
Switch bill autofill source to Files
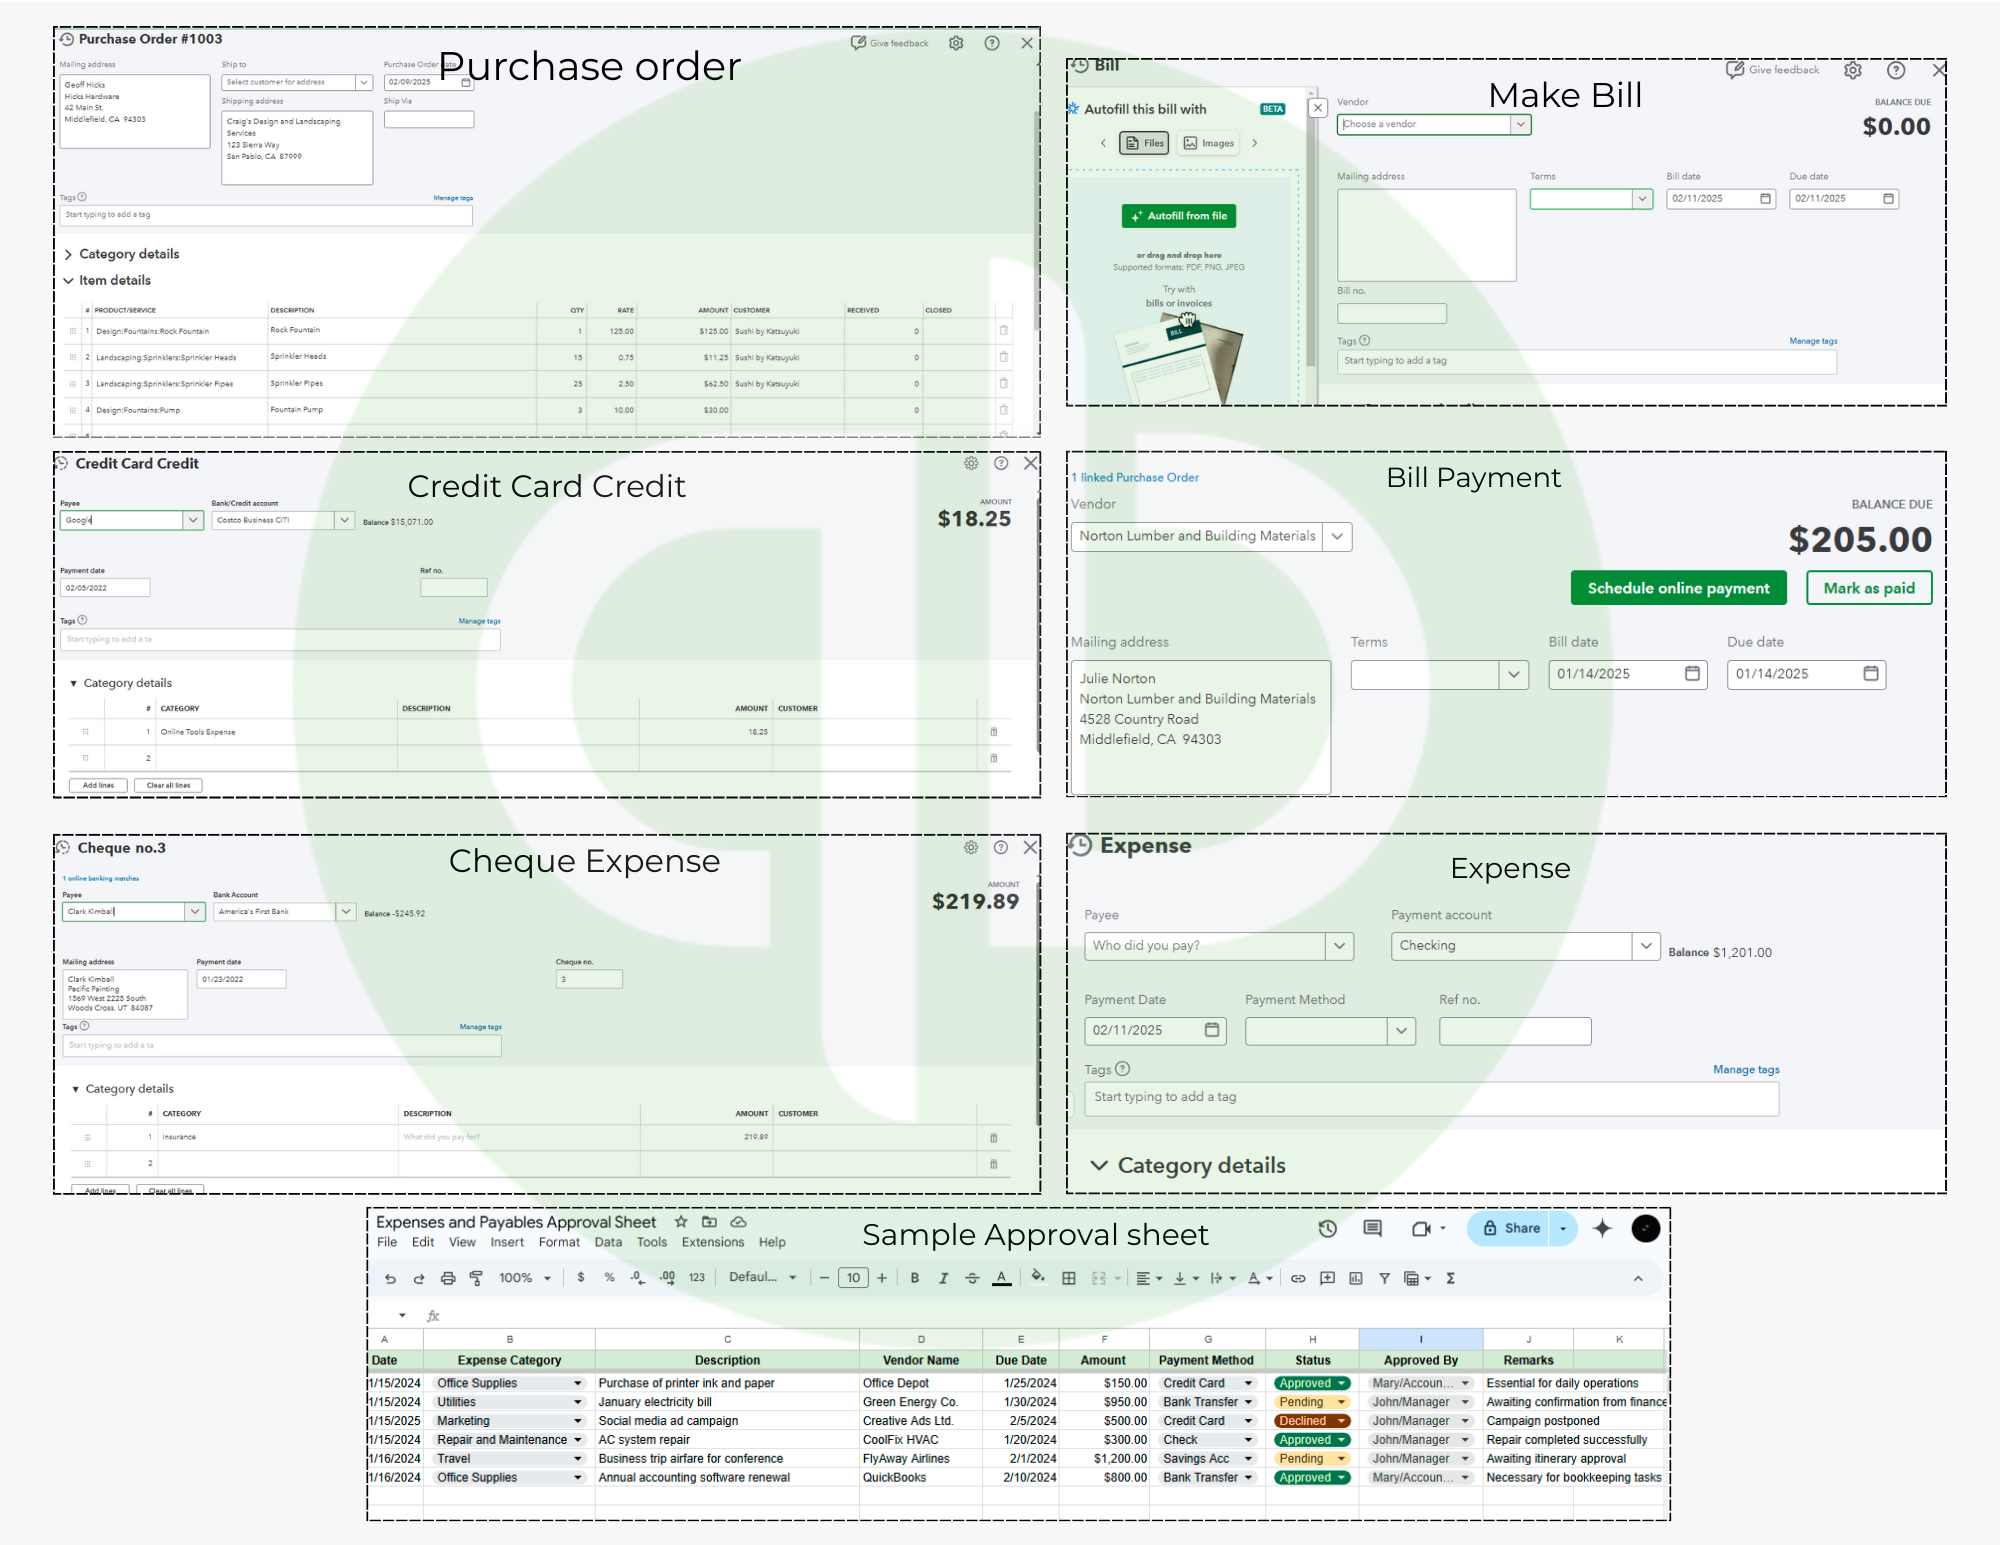click(1144, 143)
